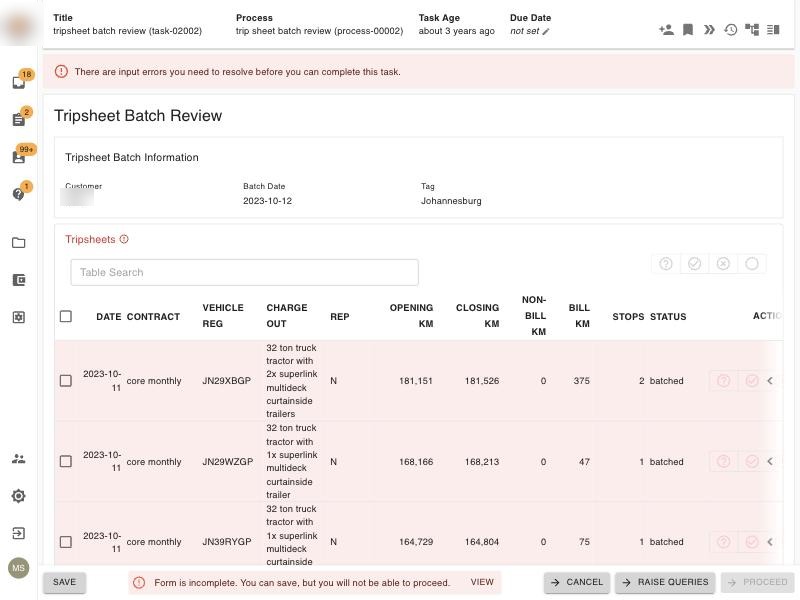Click the SAVE button
The height and width of the screenshot is (600, 800).
click(x=64, y=582)
